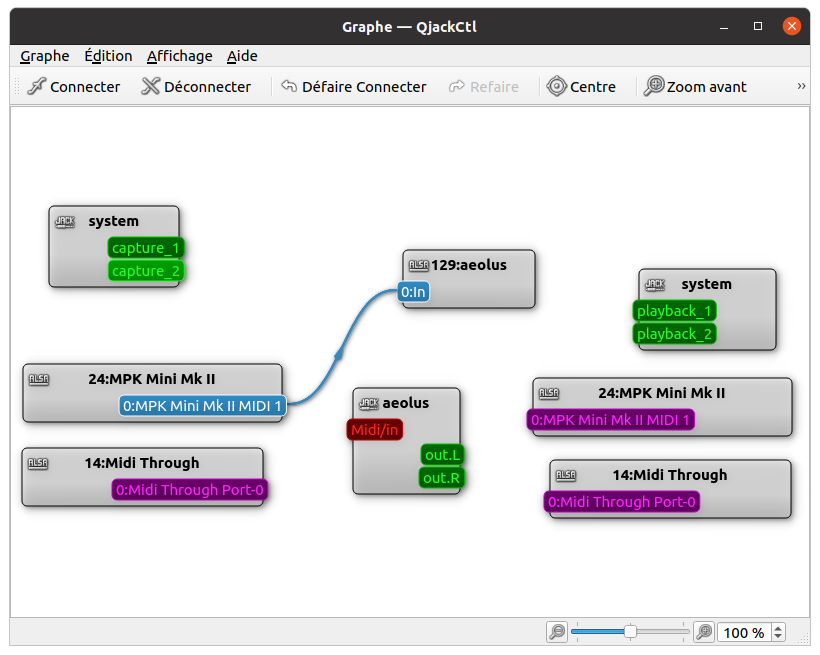The height and width of the screenshot is (655, 820).
Task: Open the Édition menu
Action: [108, 56]
